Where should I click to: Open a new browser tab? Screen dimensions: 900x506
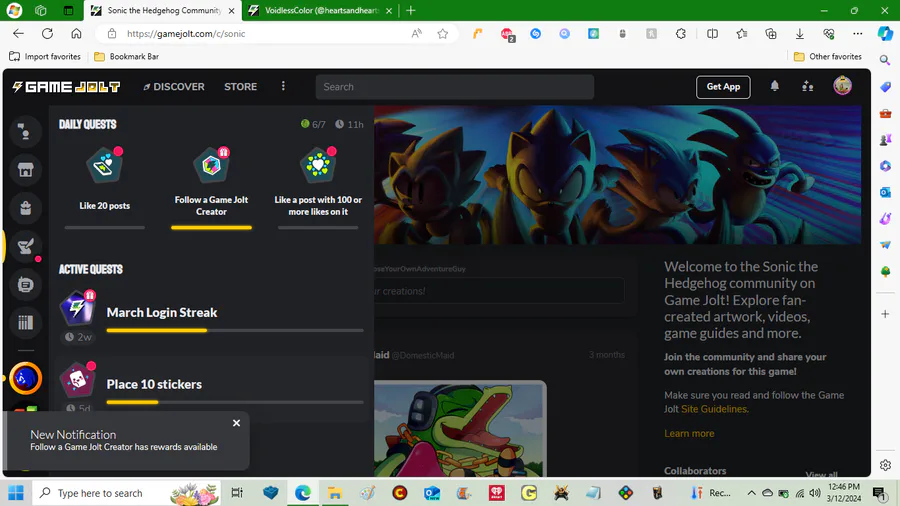click(411, 10)
